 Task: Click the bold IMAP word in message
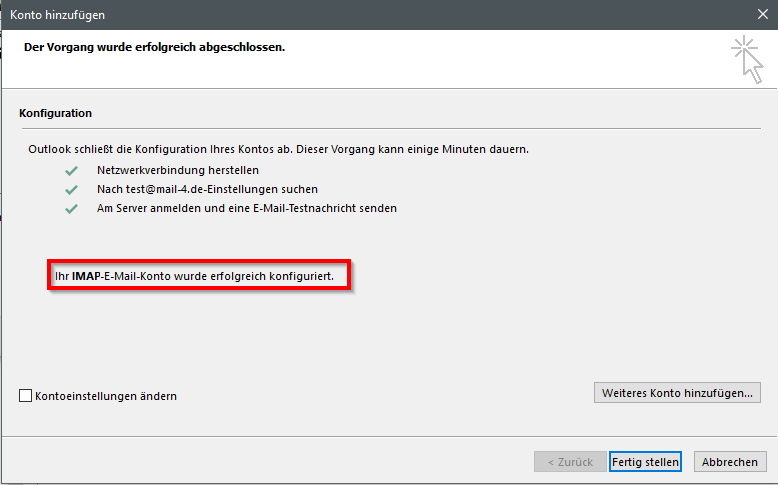[x=86, y=273]
